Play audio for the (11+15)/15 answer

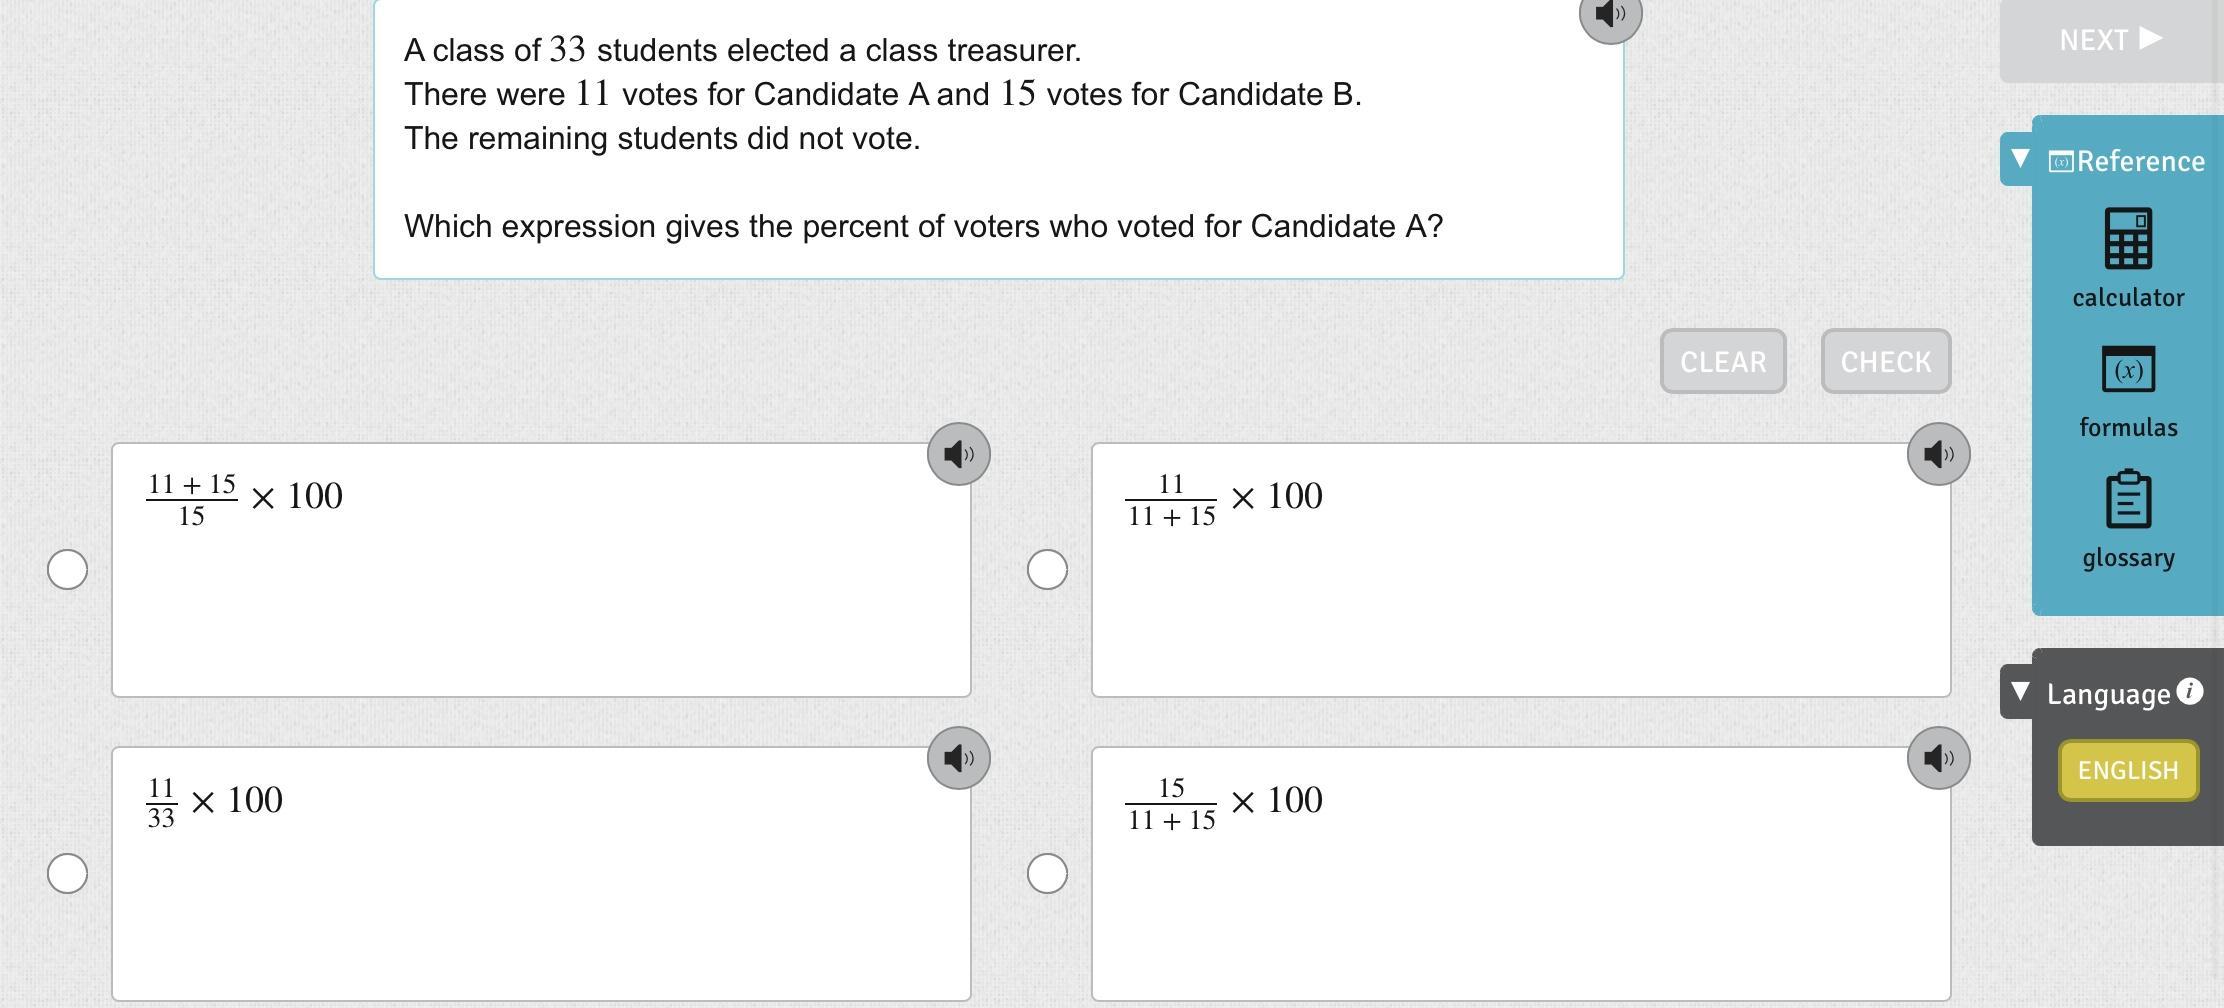(958, 454)
